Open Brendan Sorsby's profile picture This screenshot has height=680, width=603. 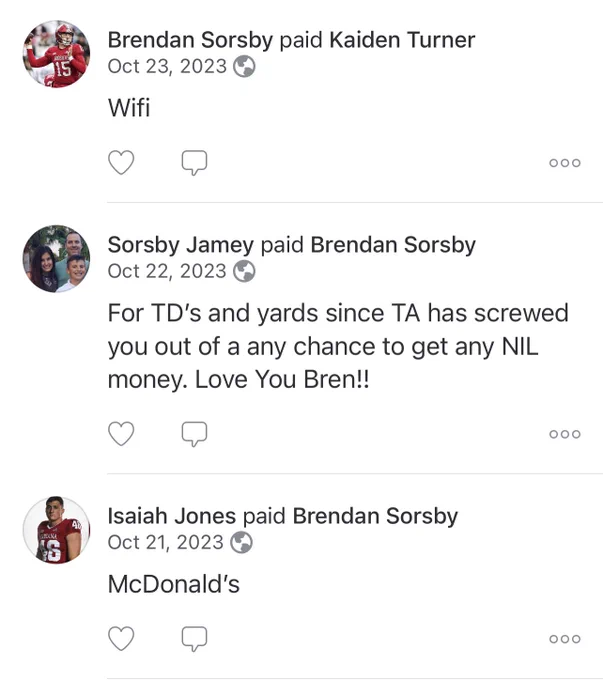pos(56,54)
